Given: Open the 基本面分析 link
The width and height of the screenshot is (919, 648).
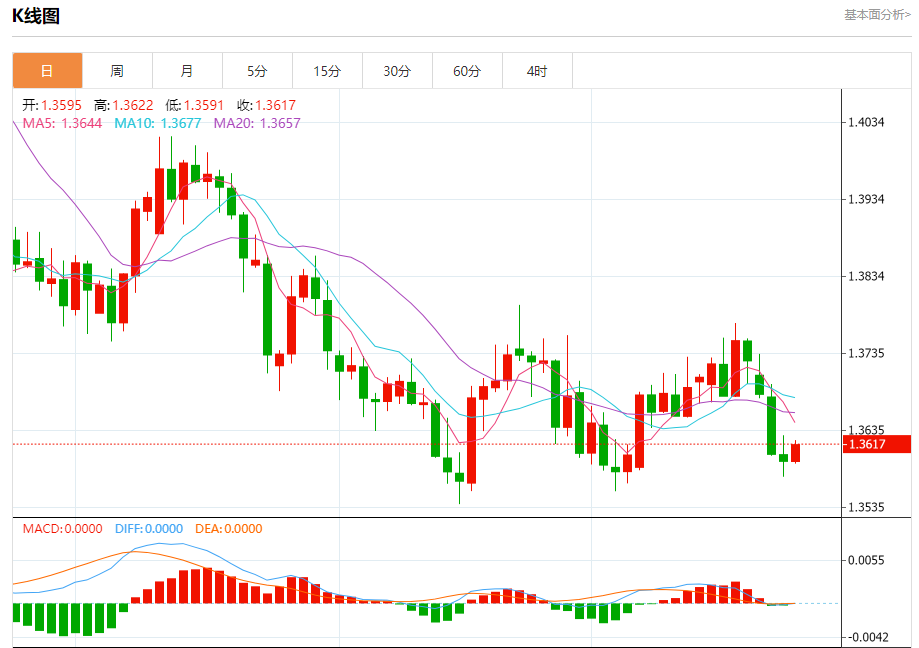Looking at the screenshot, I should click(877, 15).
